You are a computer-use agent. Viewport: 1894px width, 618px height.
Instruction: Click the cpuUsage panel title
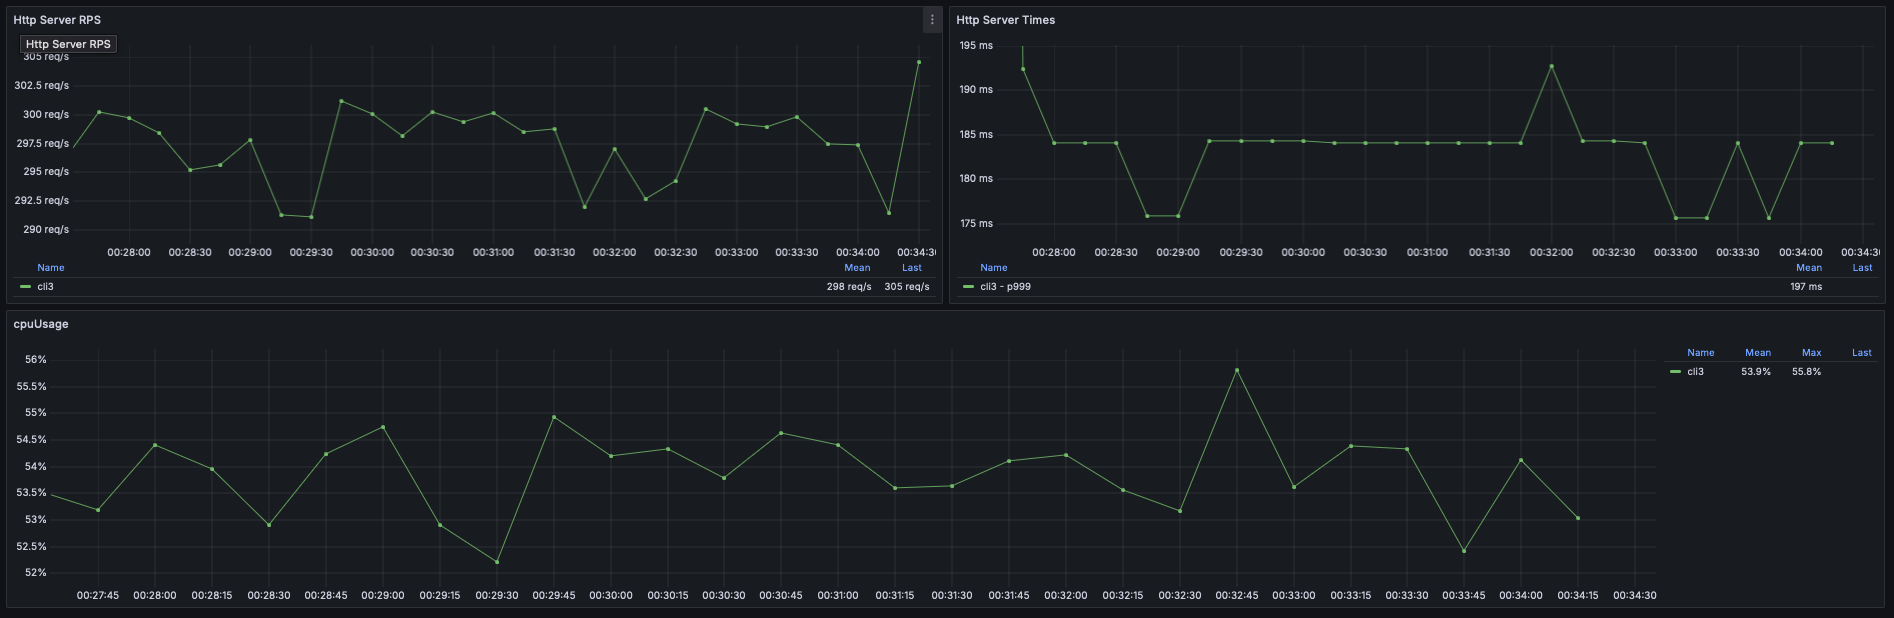[x=41, y=324]
